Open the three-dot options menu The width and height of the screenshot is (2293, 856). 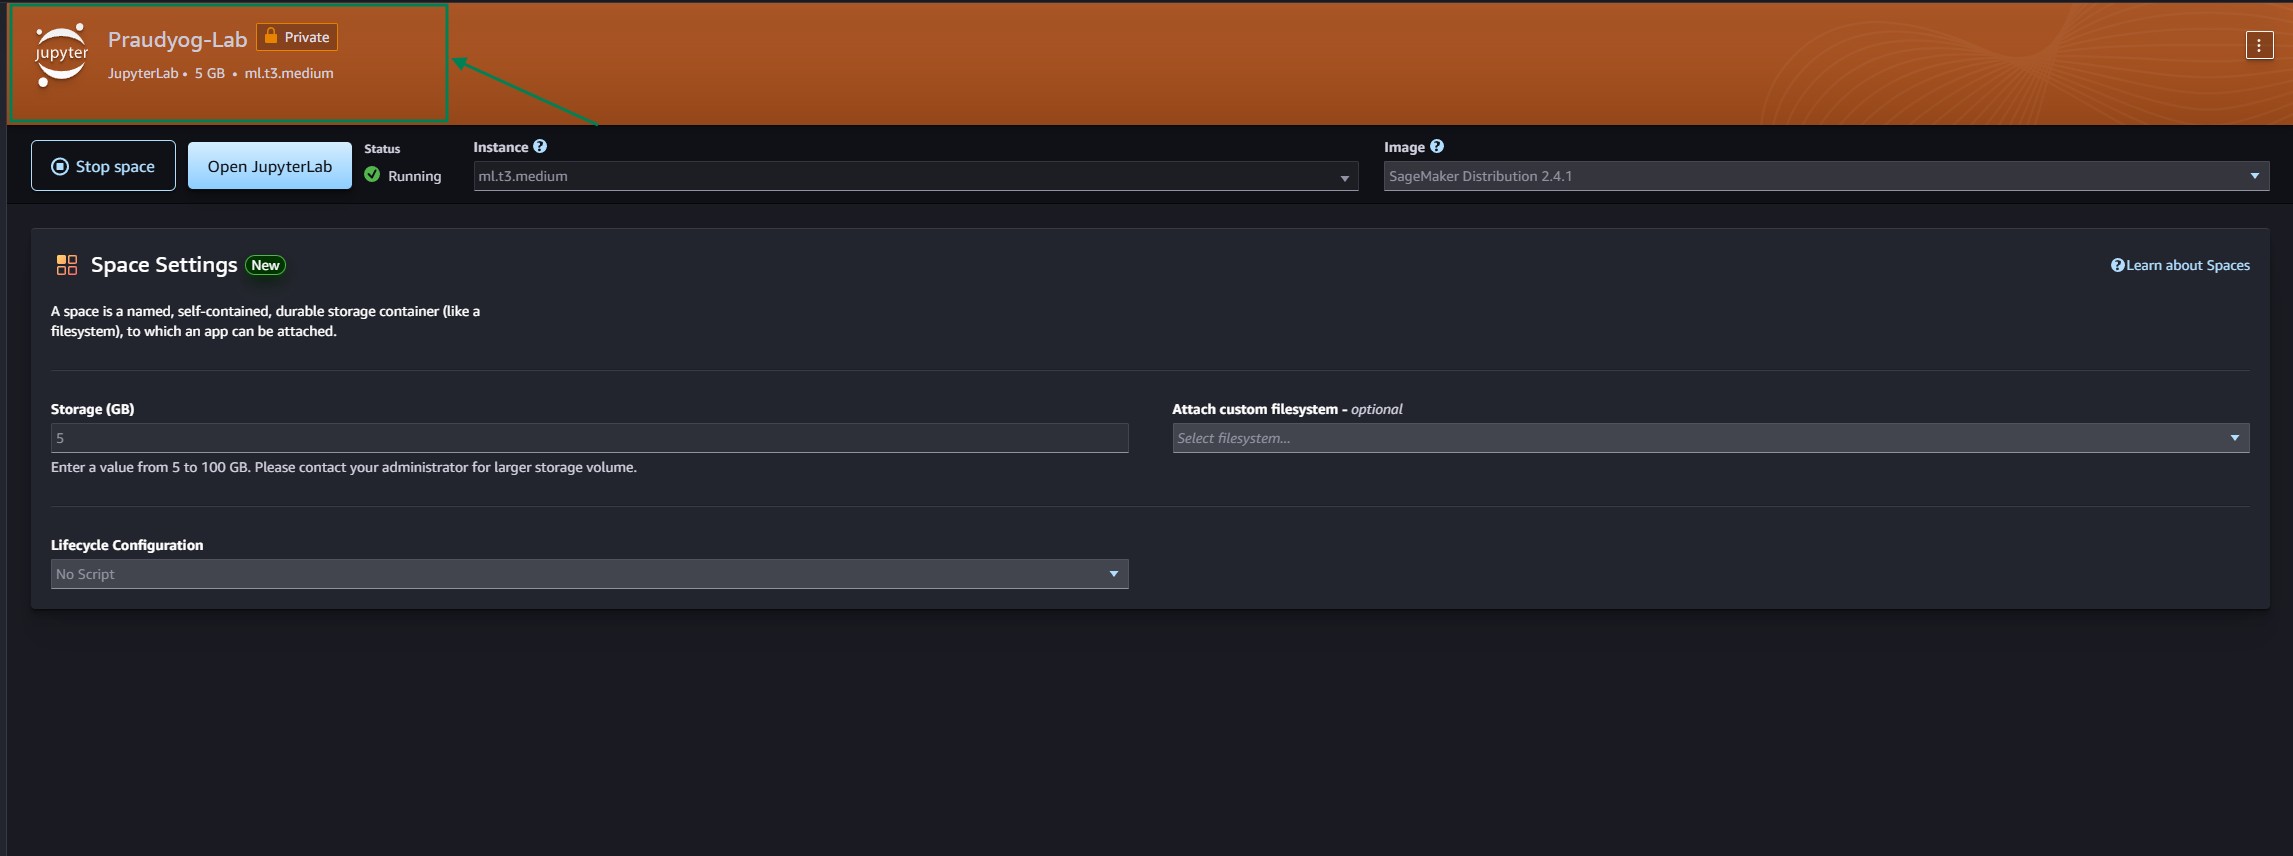coord(2259,45)
